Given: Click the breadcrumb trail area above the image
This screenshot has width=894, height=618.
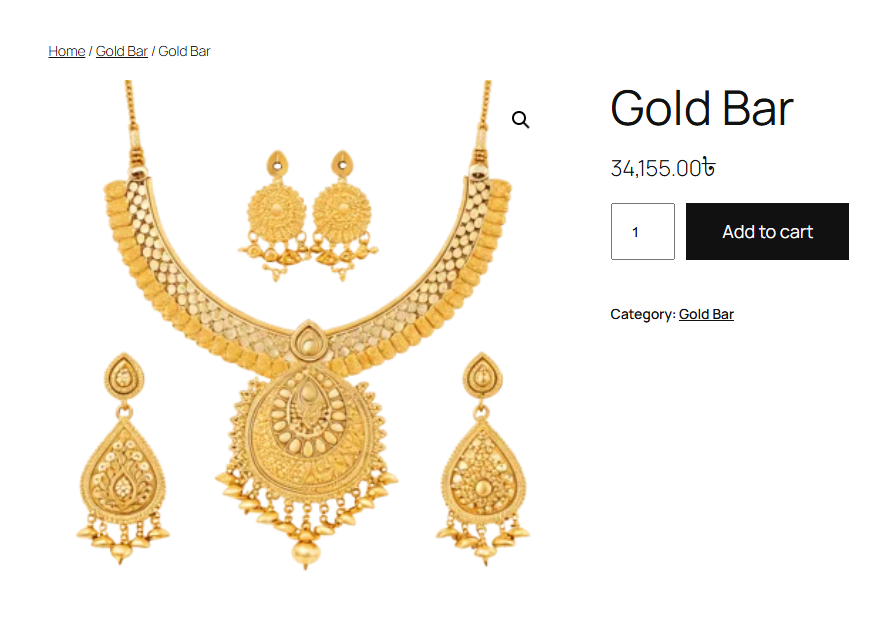Looking at the screenshot, I should [x=130, y=51].
